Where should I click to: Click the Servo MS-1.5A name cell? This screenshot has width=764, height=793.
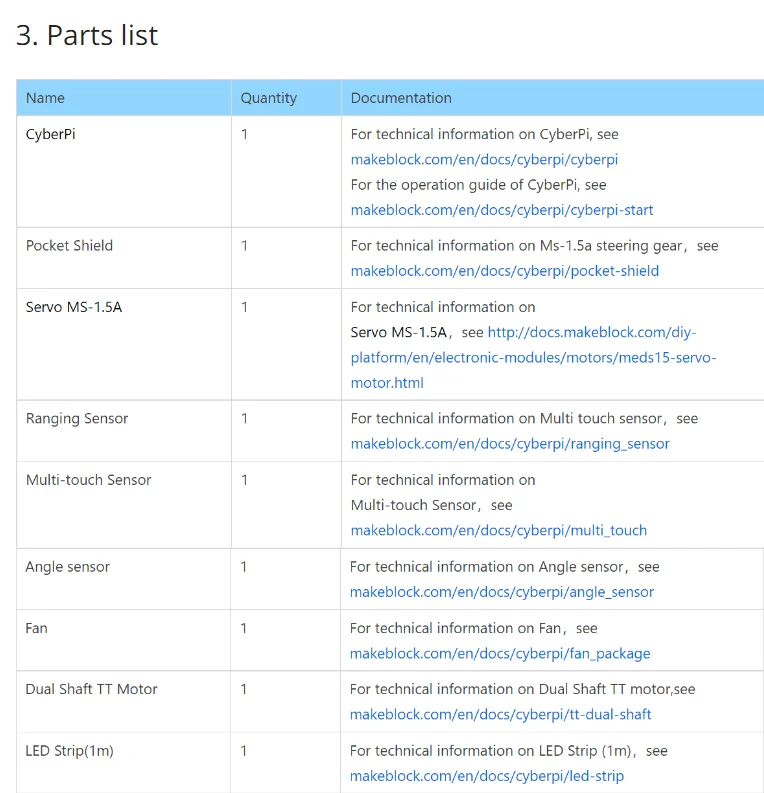pyautogui.click(x=74, y=307)
